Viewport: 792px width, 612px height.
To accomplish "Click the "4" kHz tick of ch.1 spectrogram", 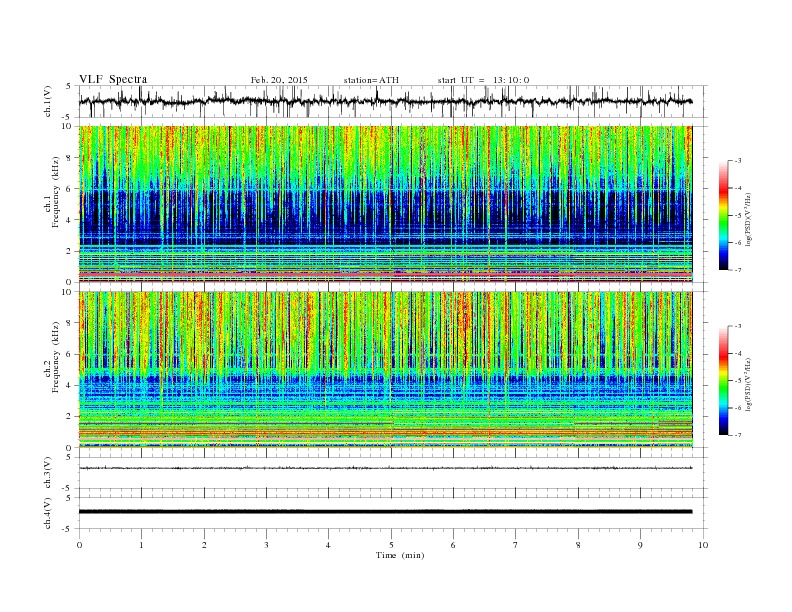I will (70, 220).
